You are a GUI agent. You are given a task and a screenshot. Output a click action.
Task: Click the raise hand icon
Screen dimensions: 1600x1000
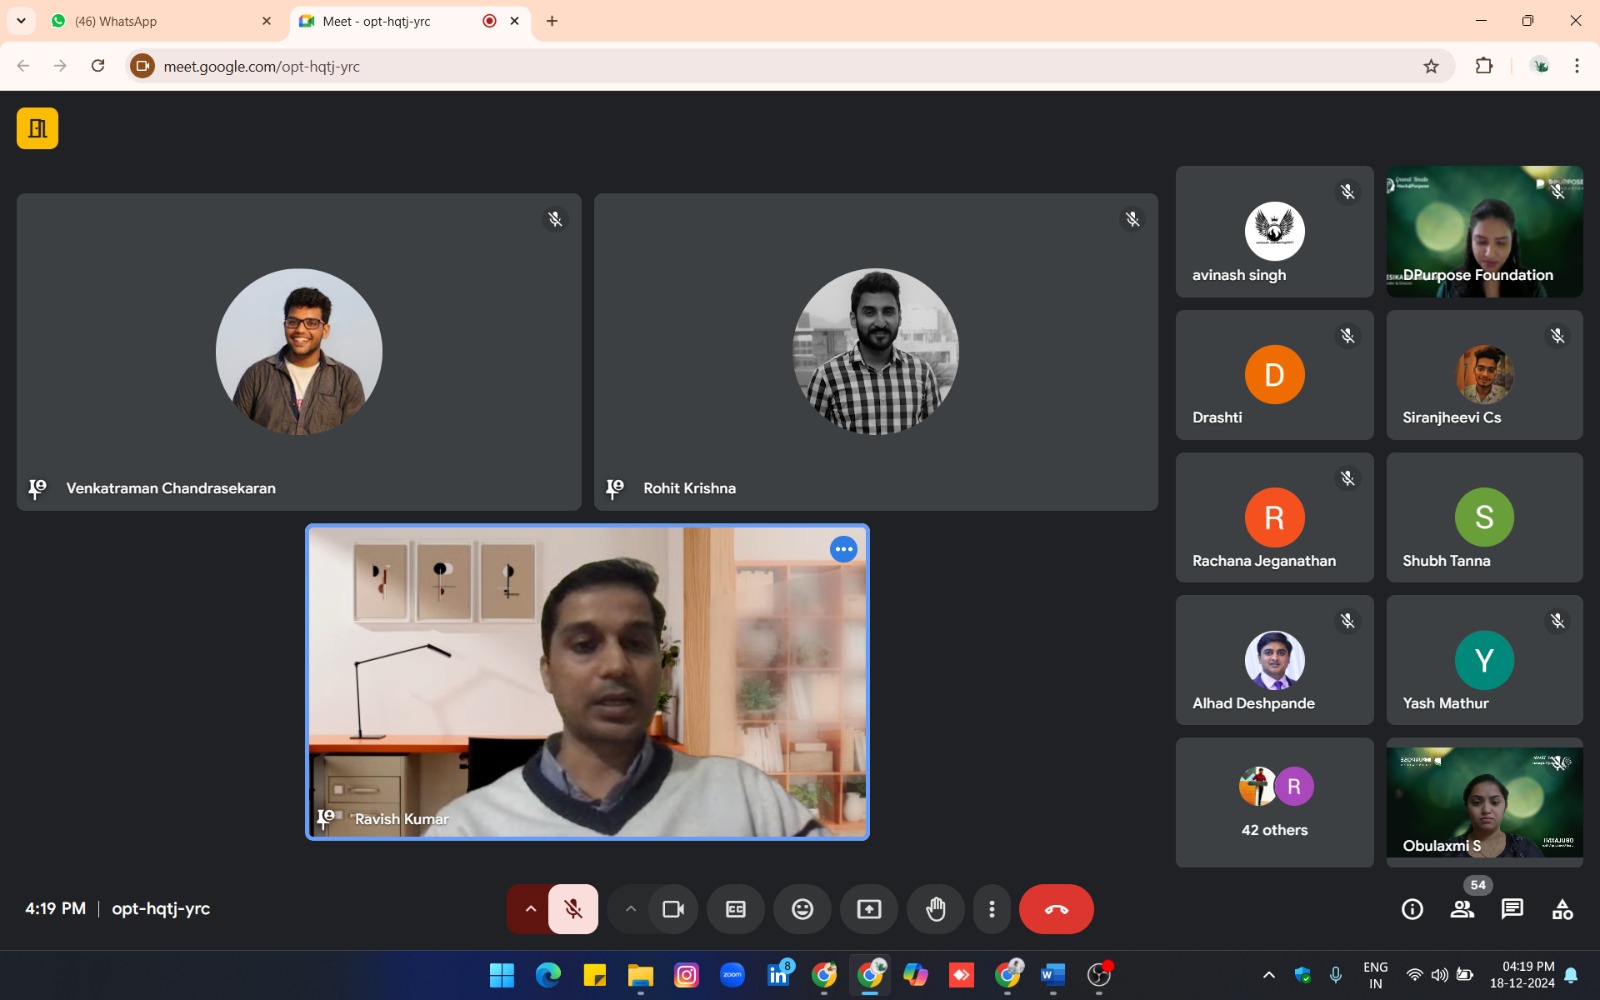(935, 909)
